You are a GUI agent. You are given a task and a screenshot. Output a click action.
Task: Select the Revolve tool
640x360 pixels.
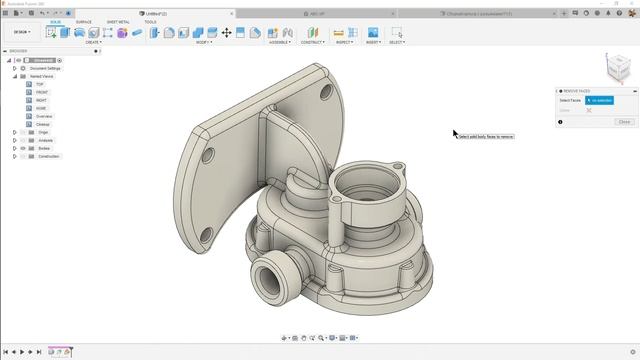tap(79, 32)
